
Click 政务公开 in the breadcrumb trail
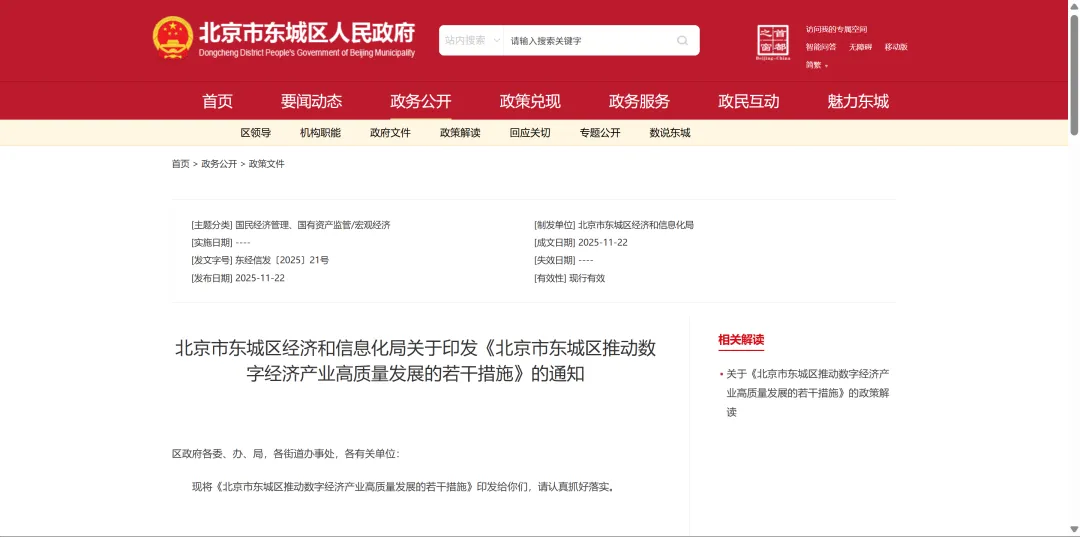click(x=219, y=164)
